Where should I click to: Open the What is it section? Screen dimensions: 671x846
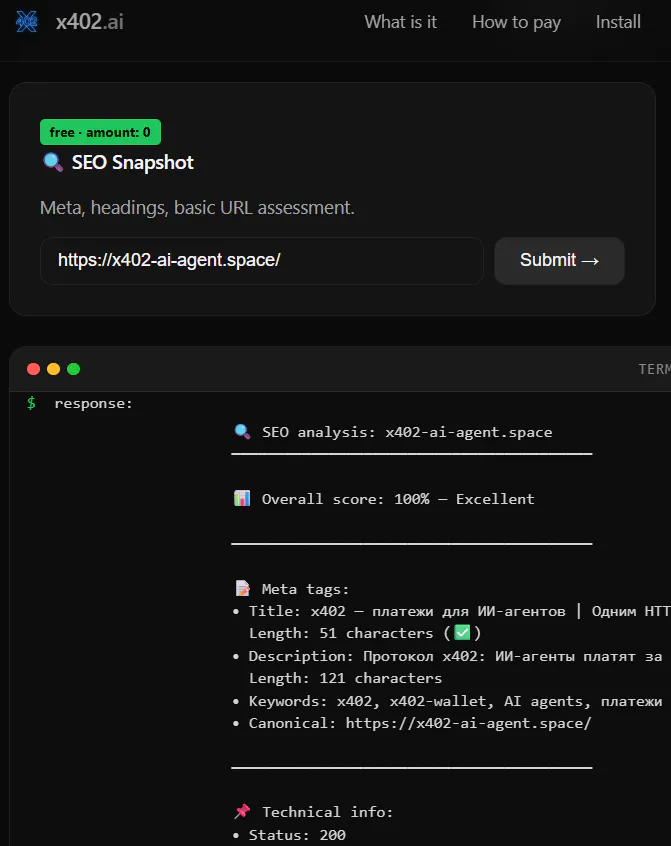(401, 22)
